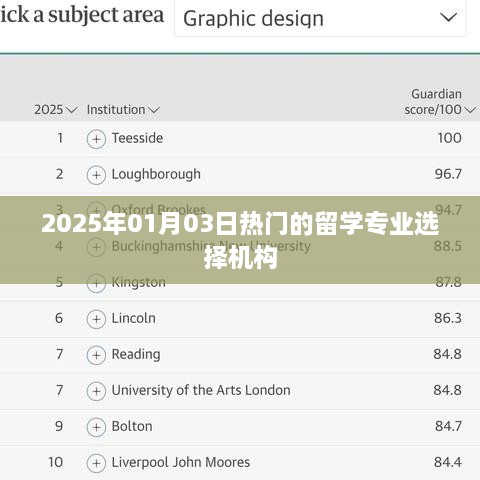Image resolution: width=480 pixels, height=480 pixels.
Task: Click Kingston's score 87.8
Action: tap(448, 282)
